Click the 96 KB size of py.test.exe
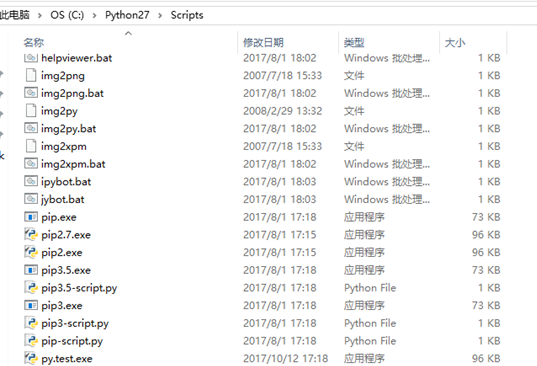This screenshot has height=366, width=537. (x=486, y=358)
